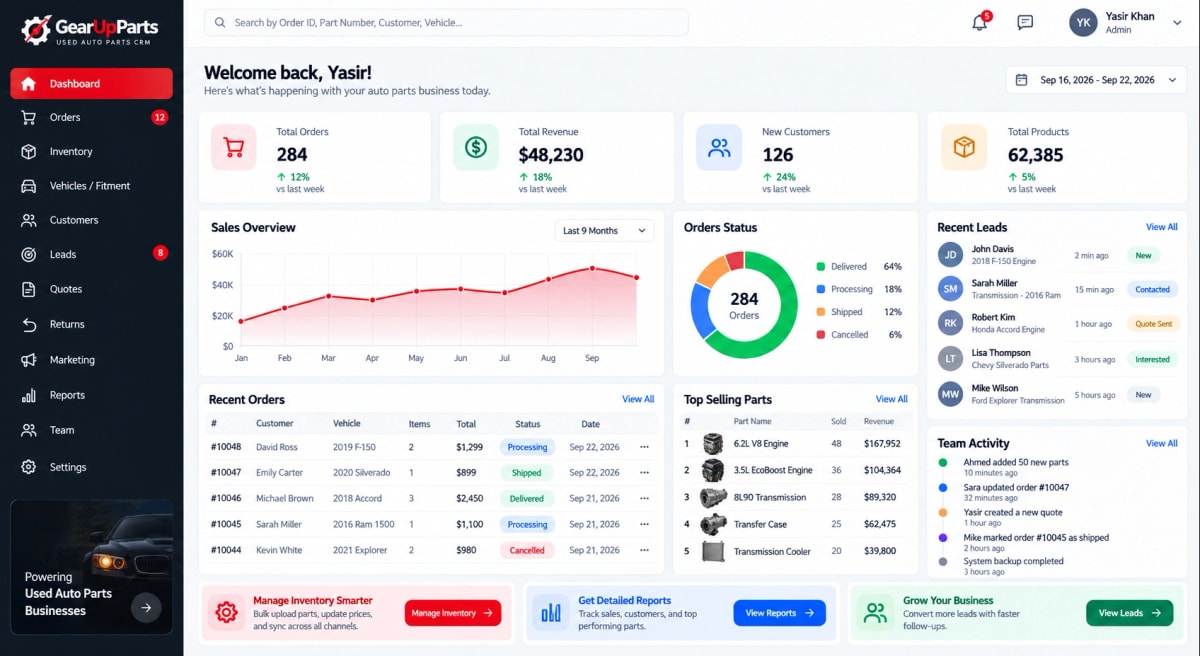Click the red Cancelled legend swatch
The width and height of the screenshot is (1200, 656).
(821, 335)
